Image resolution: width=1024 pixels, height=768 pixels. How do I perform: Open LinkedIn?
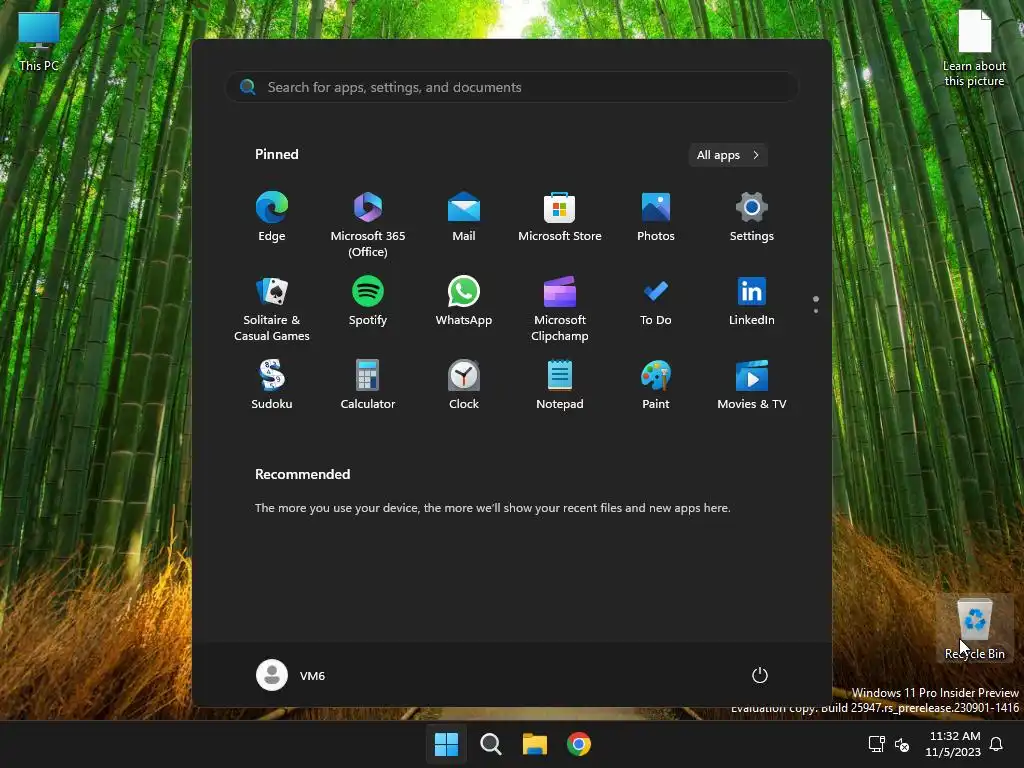point(752,301)
